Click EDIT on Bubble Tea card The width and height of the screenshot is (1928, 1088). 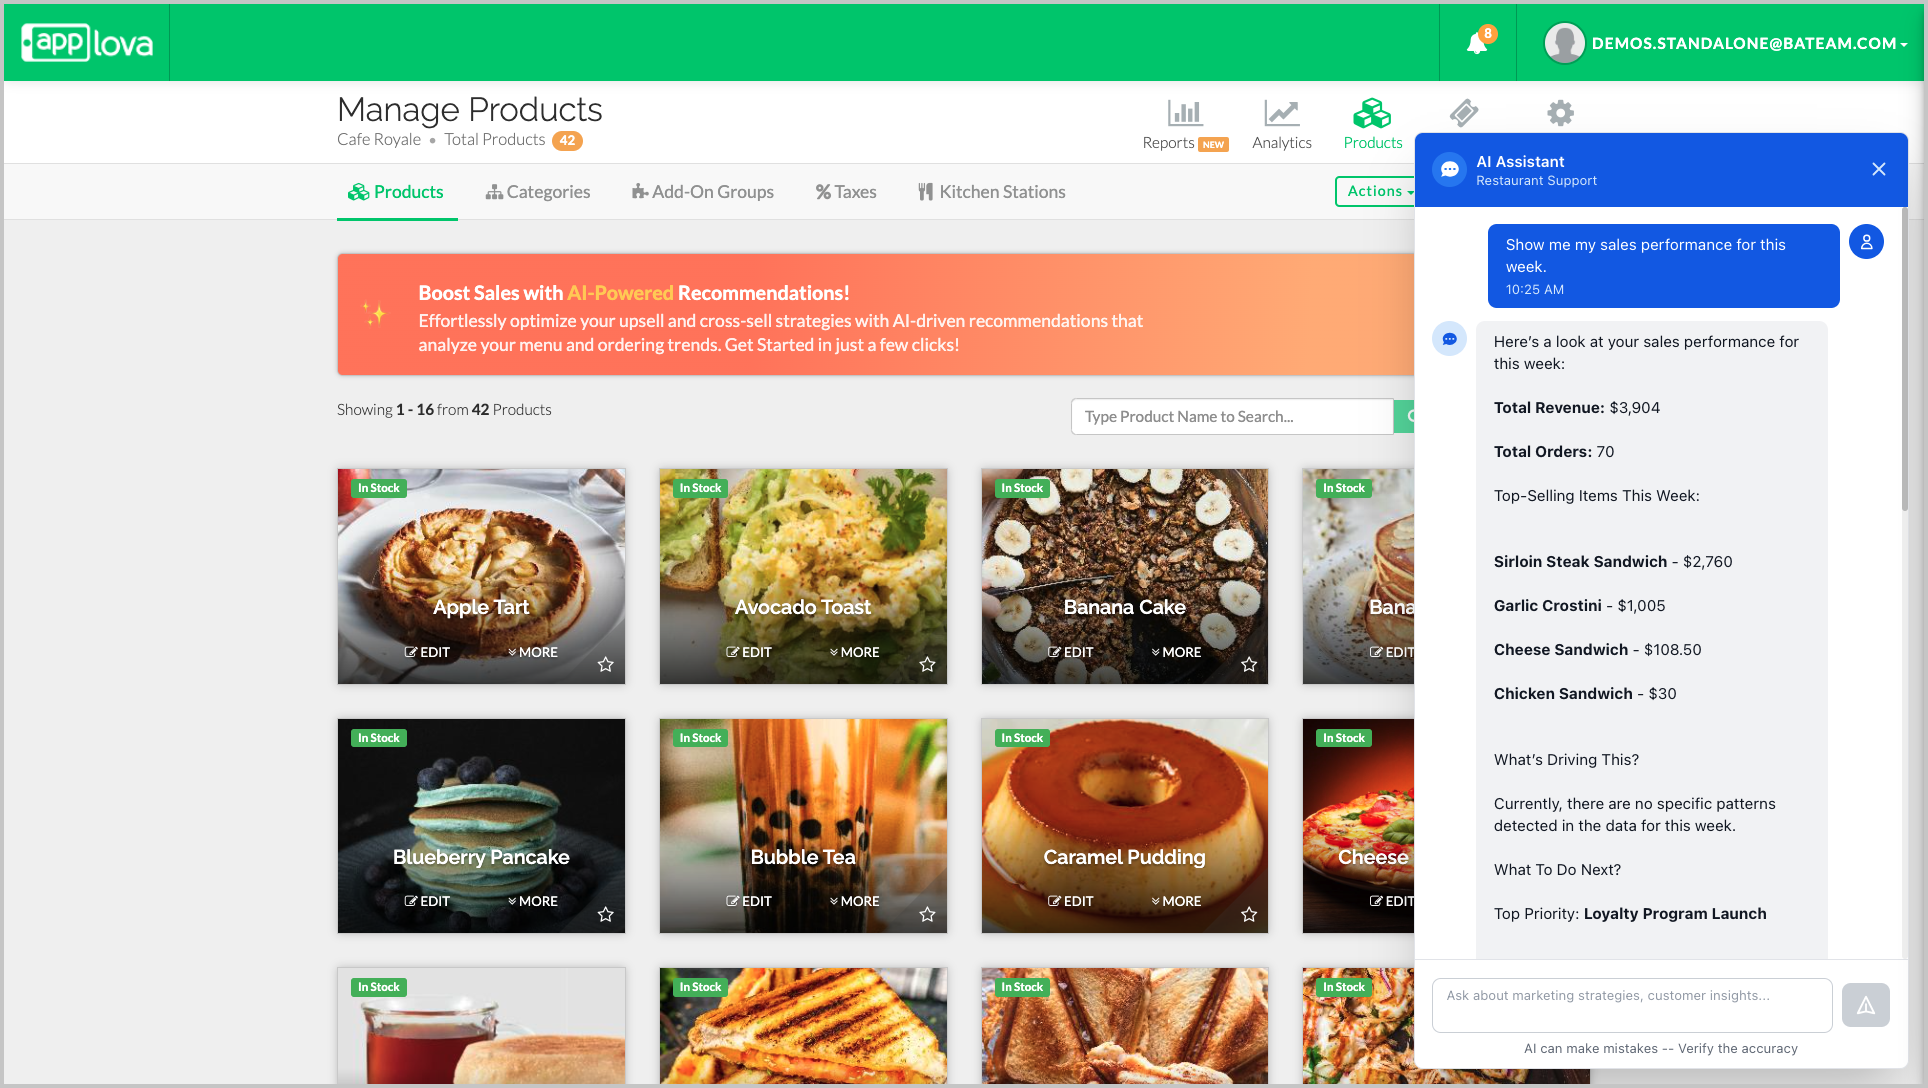point(749,901)
